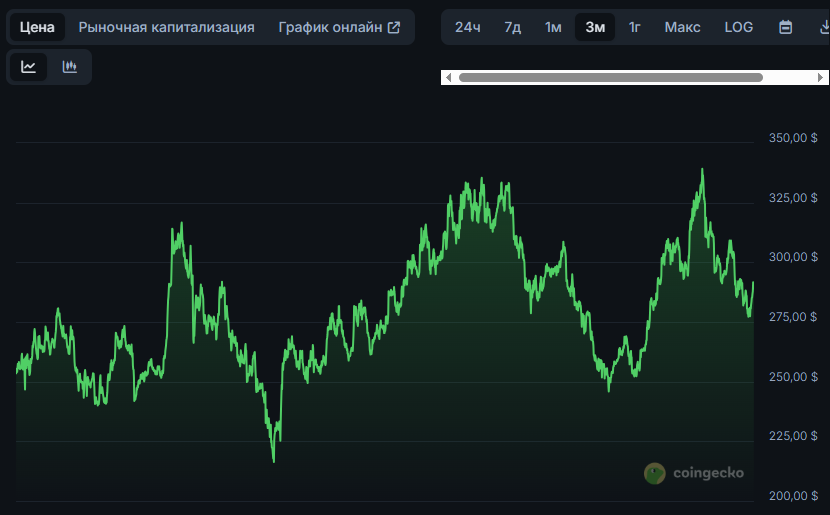Click the scrollbar right arrow
830x515 pixels.
[x=821, y=77]
